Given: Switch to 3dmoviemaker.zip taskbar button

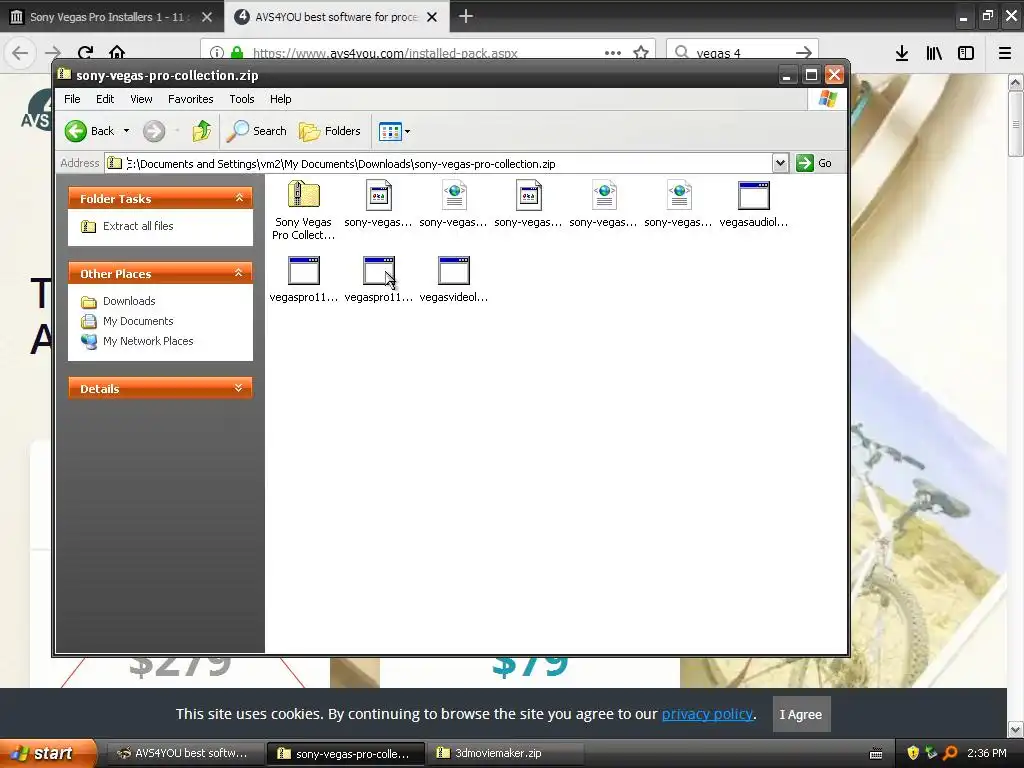Looking at the screenshot, I should click(x=504, y=753).
